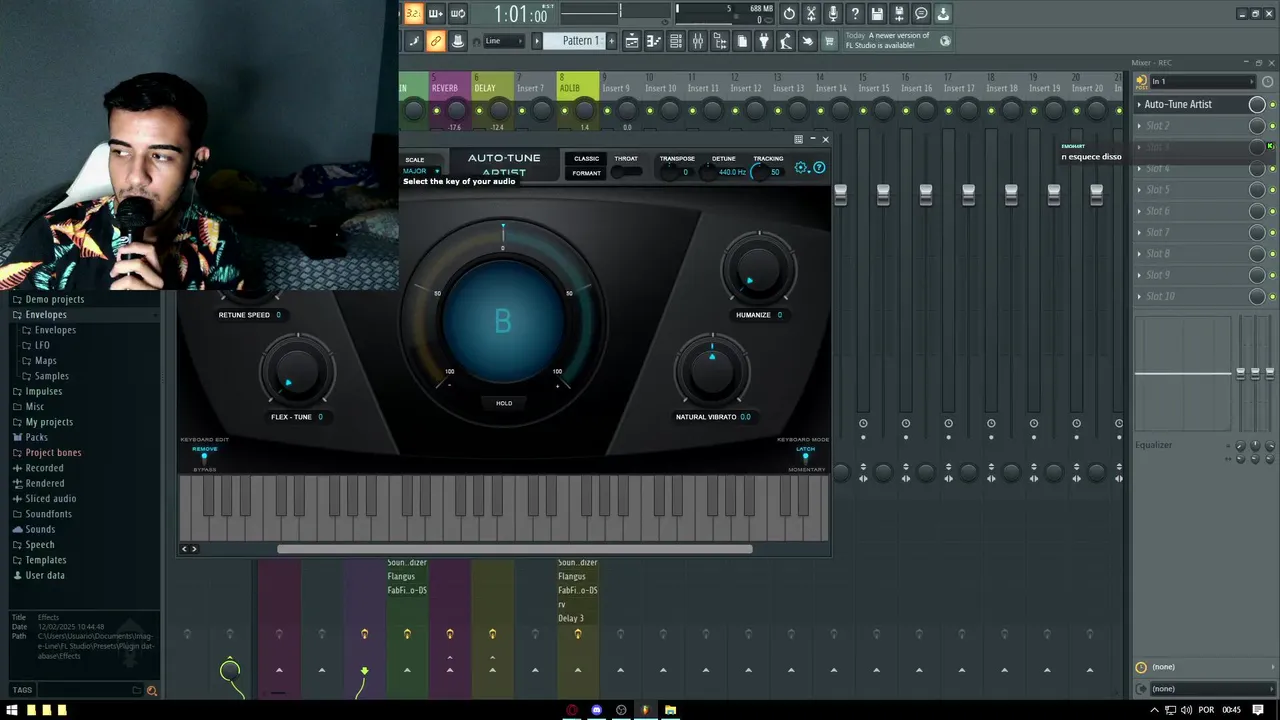
Task: Open the help question mark icon in FL toolbar
Action: (855, 13)
